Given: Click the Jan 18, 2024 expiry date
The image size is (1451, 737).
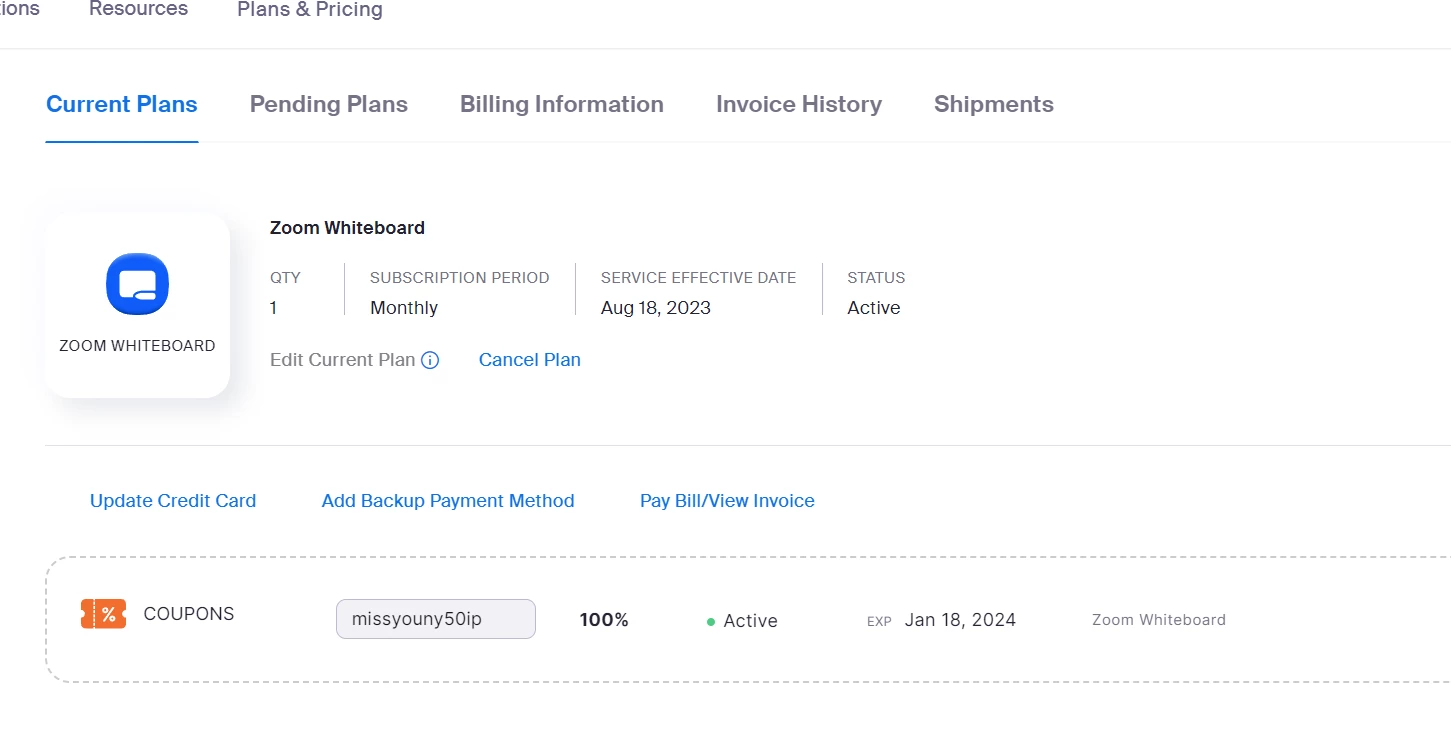Looking at the screenshot, I should point(960,620).
